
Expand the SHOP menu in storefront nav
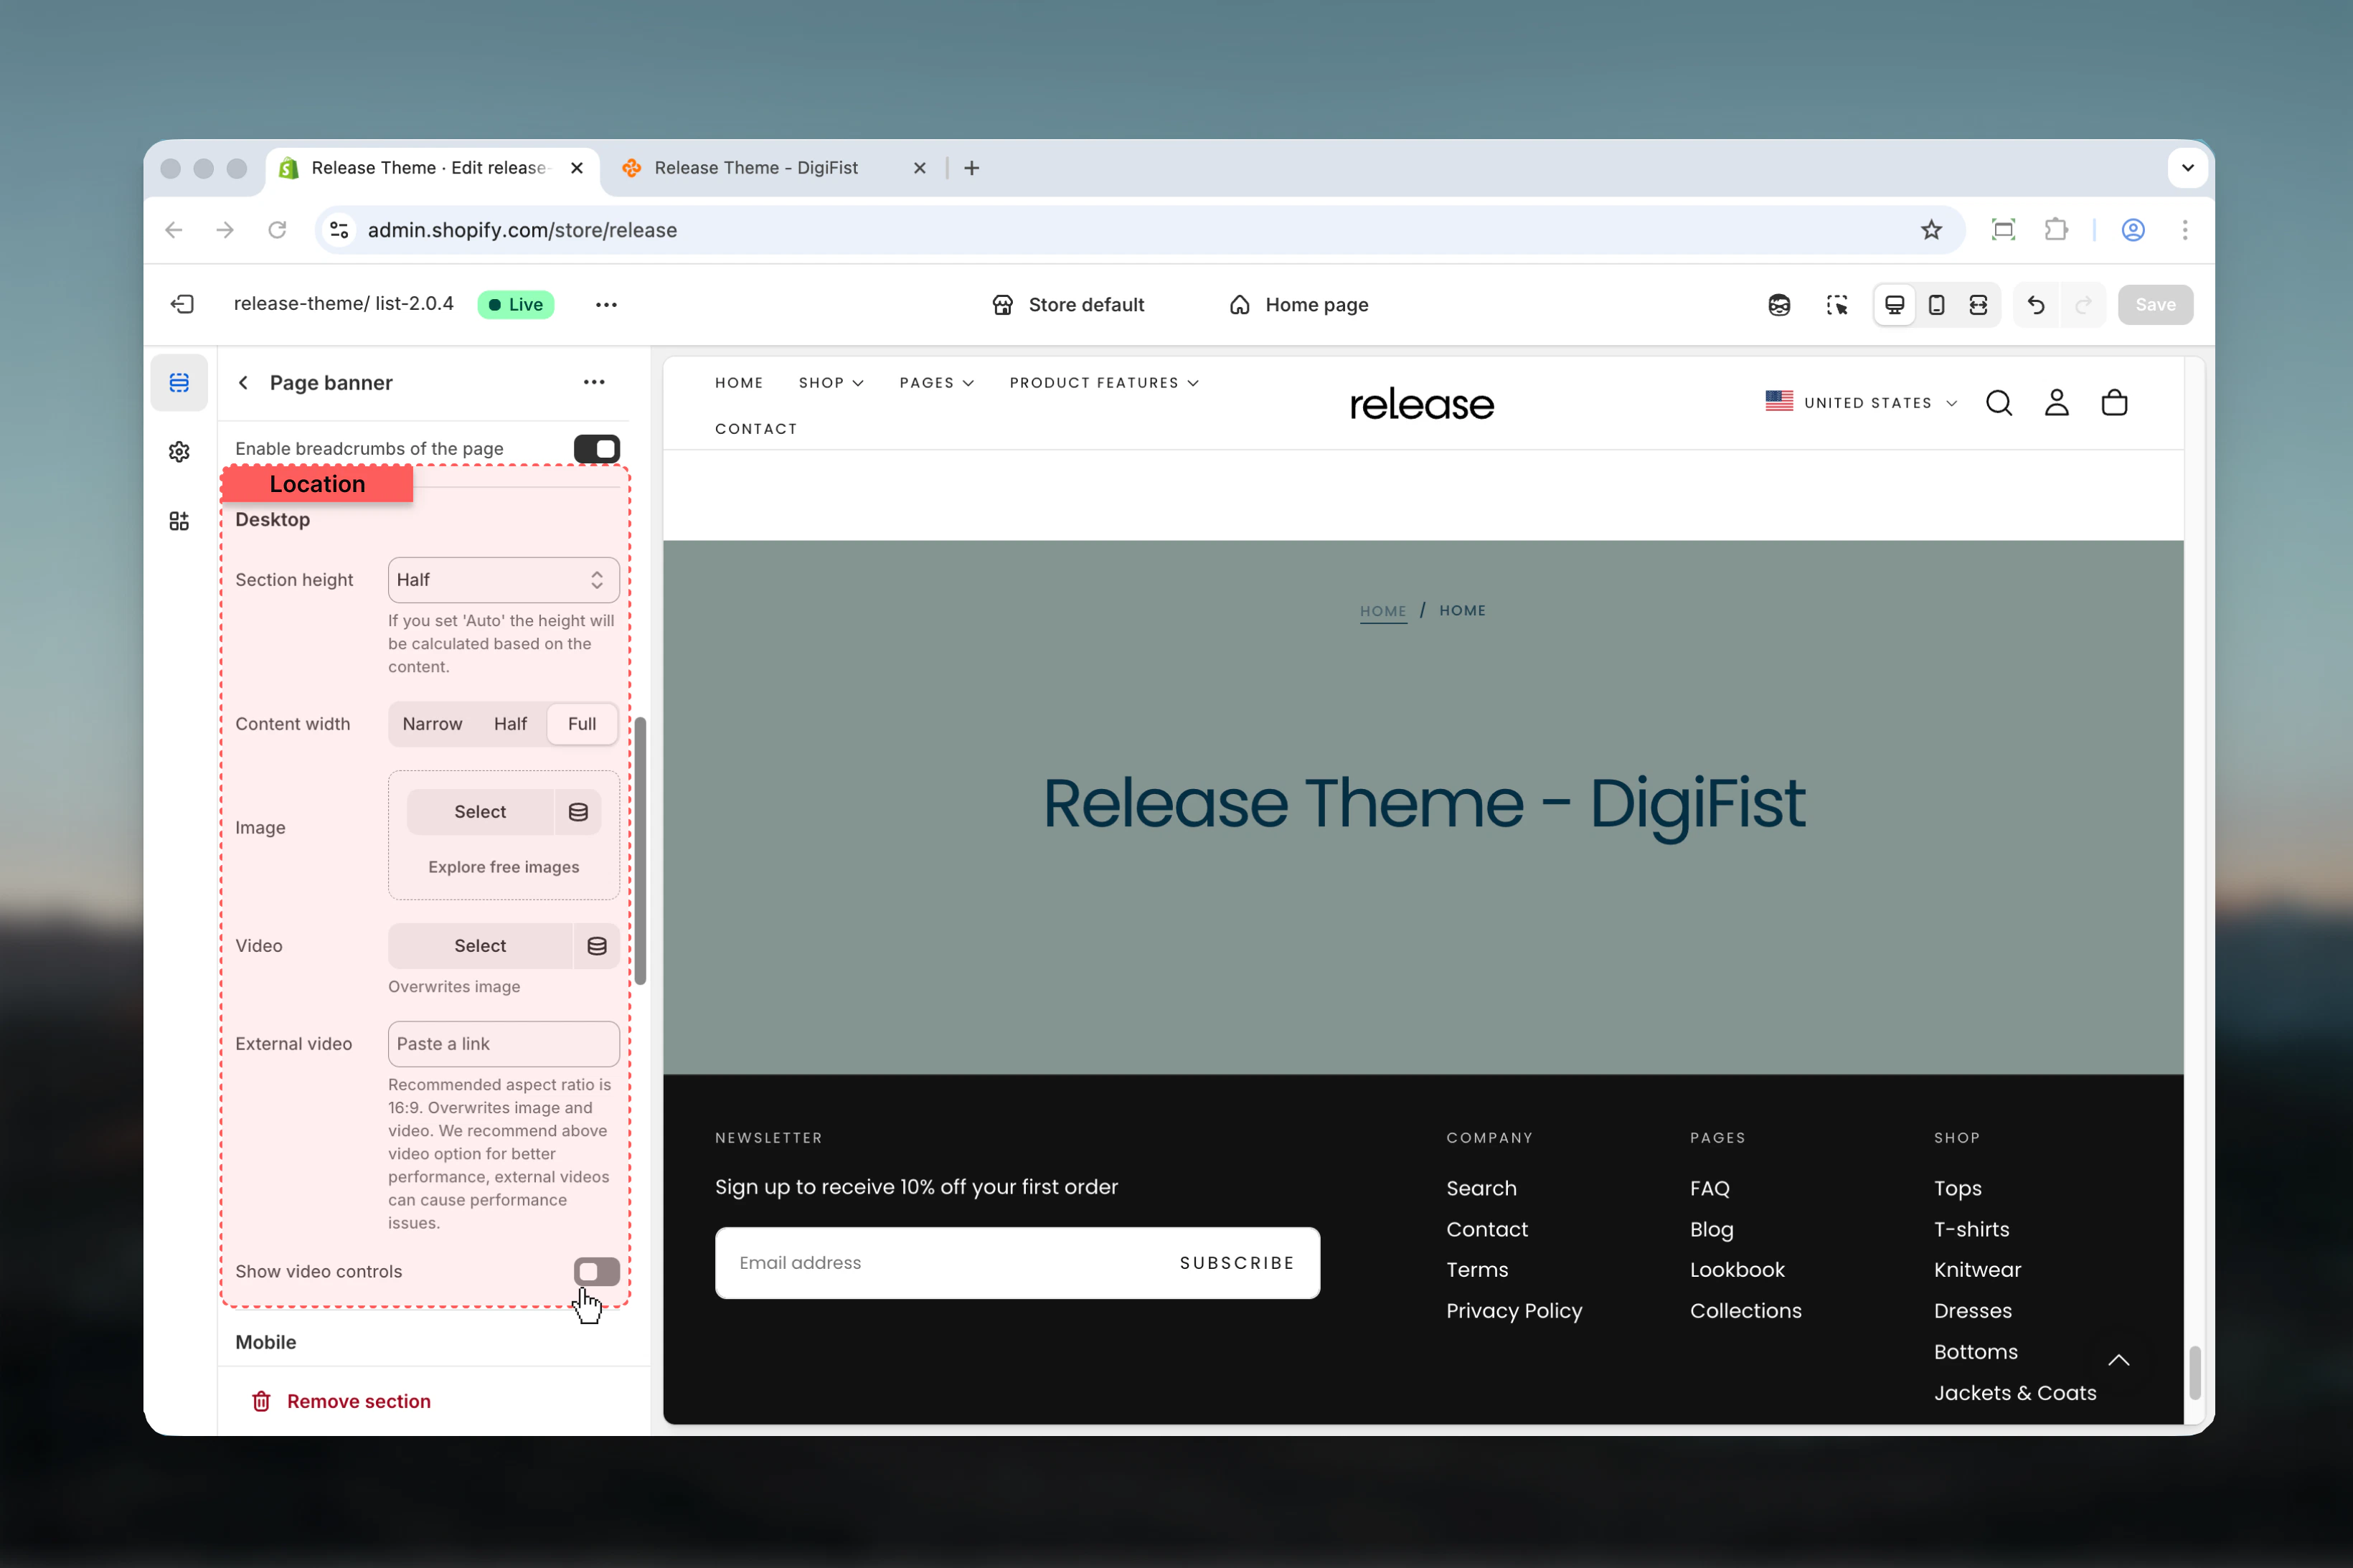click(x=830, y=383)
